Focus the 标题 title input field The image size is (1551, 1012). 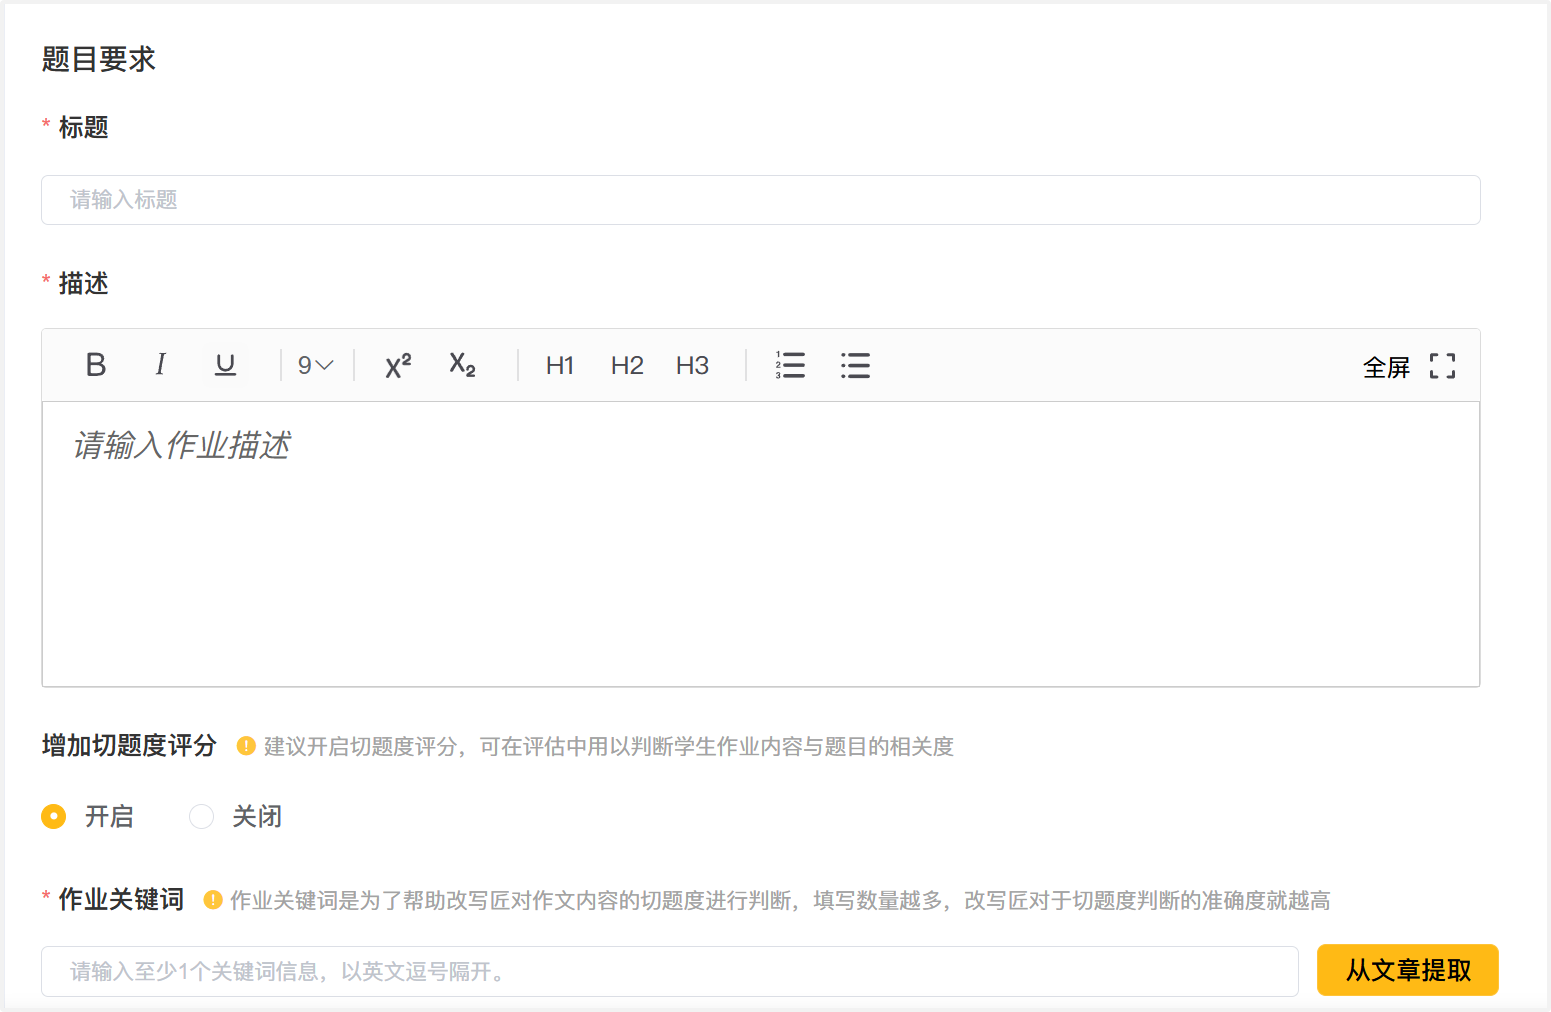click(760, 200)
